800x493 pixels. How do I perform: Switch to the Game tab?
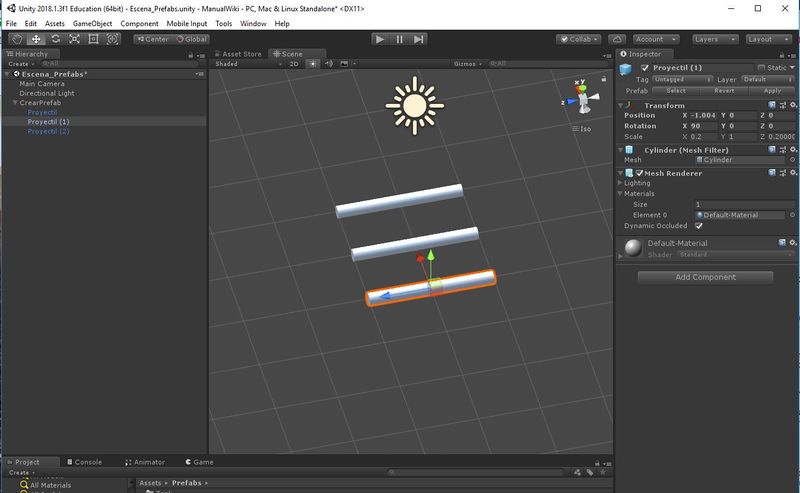(199, 462)
